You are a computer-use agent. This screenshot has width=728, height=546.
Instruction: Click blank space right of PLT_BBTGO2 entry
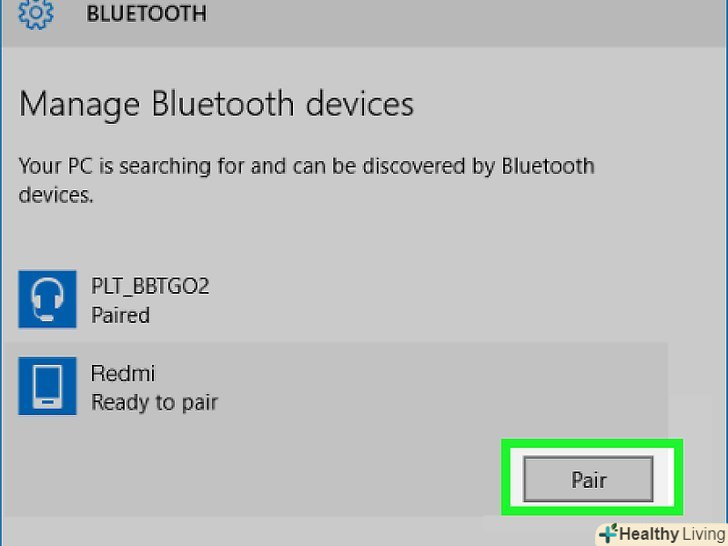450,300
